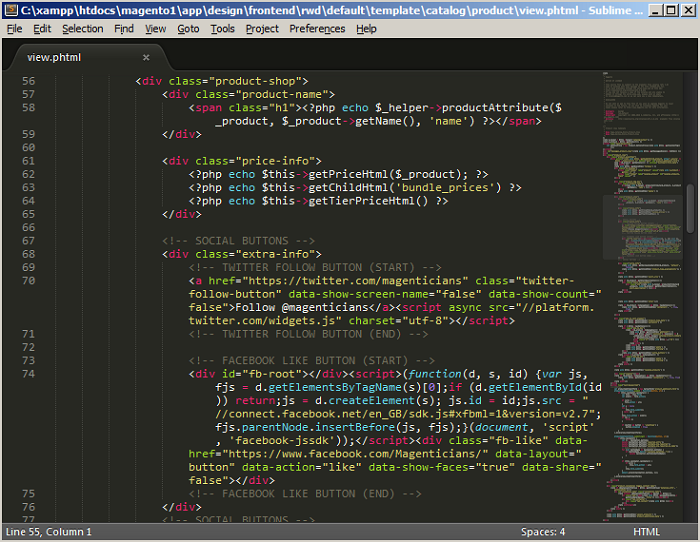Image resolution: width=700 pixels, height=542 pixels.
Task: Click the connect.facebook.net sdk.js URL
Action: coord(405,414)
